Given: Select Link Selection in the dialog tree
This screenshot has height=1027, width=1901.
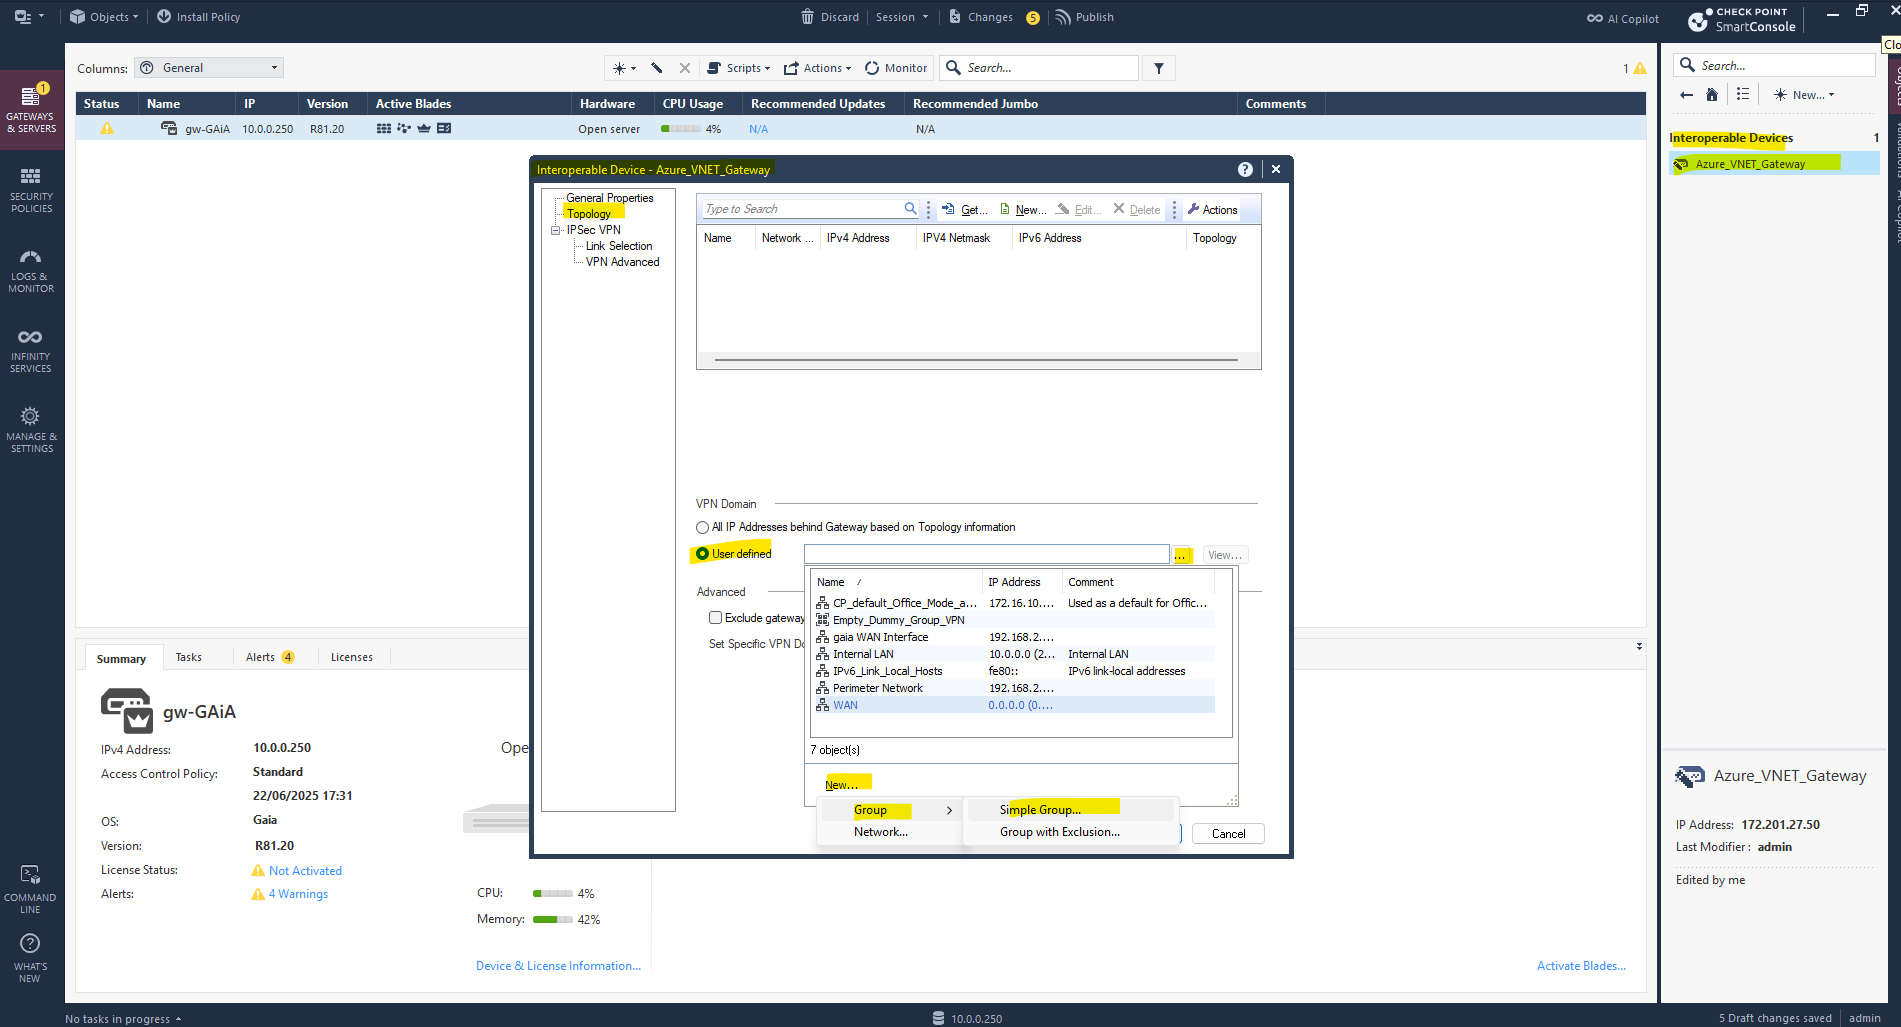Looking at the screenshot, I should [x=619, y=246].
